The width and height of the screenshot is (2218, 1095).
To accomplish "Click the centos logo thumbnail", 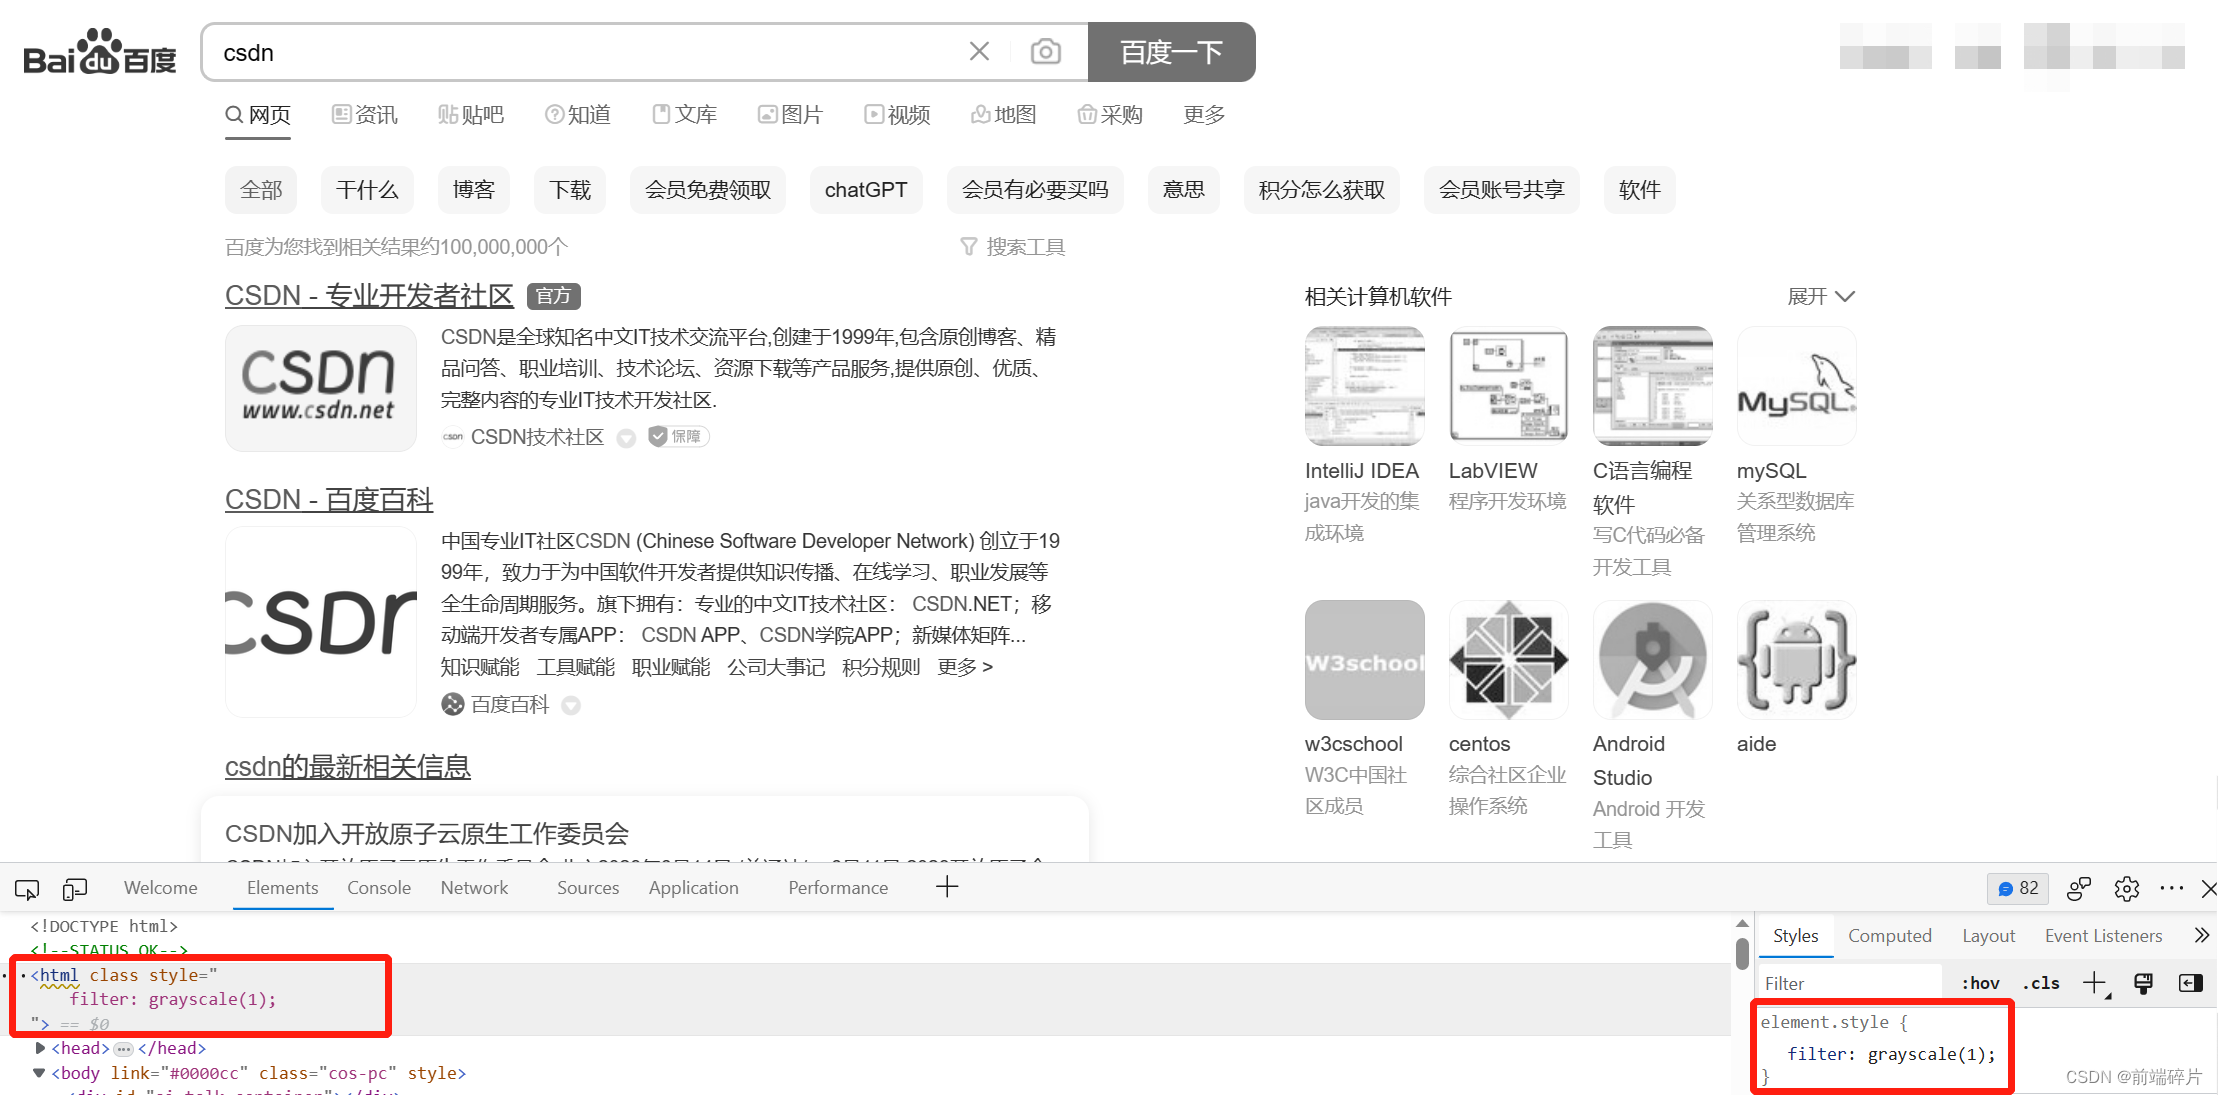I will pos(1508,660).
